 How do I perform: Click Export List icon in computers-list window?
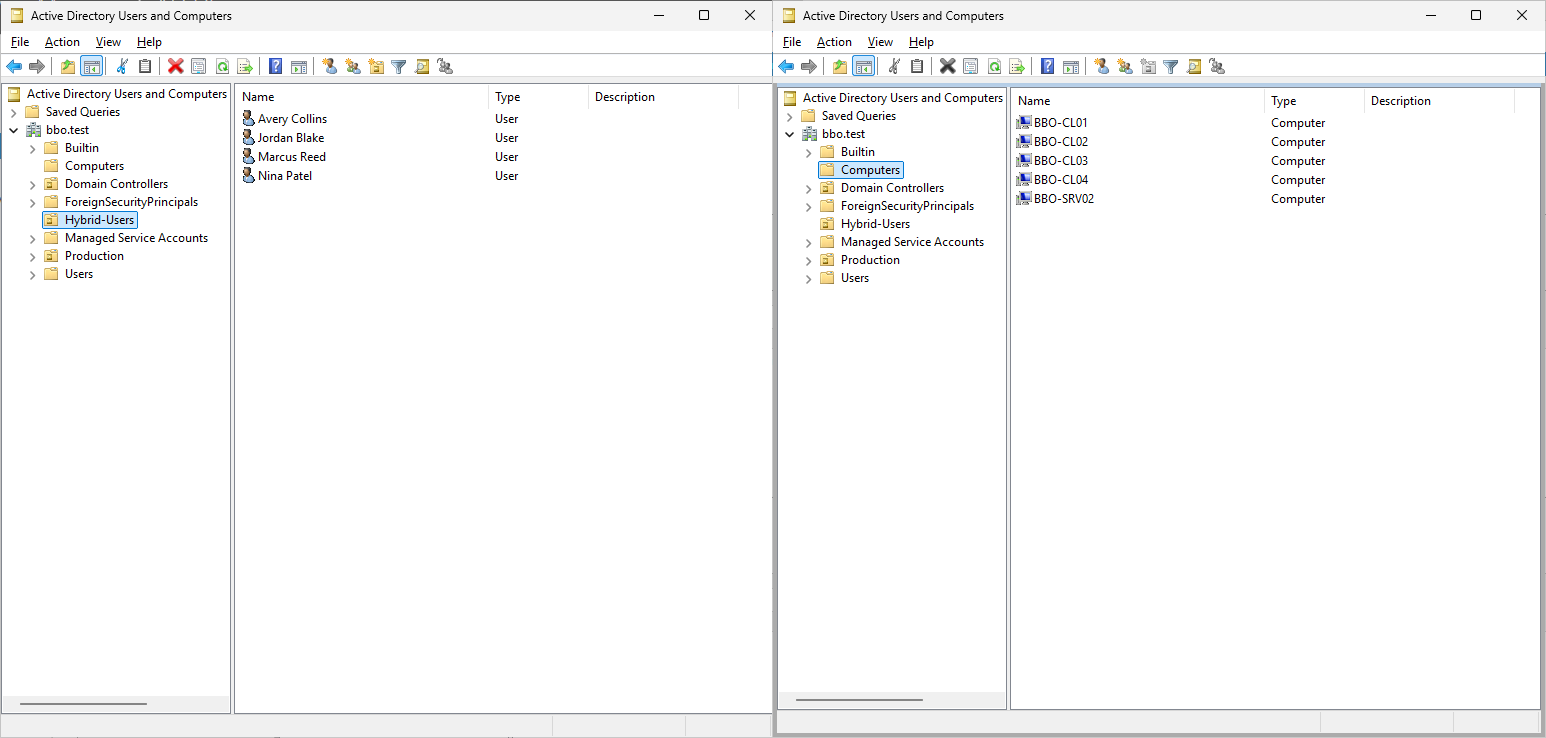tap(1016, 66)
